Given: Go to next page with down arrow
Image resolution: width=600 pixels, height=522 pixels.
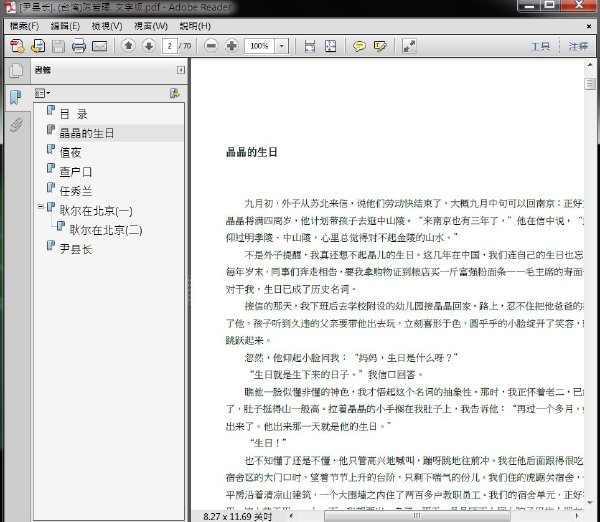Looking at the screenshot, I should [149, 46].
